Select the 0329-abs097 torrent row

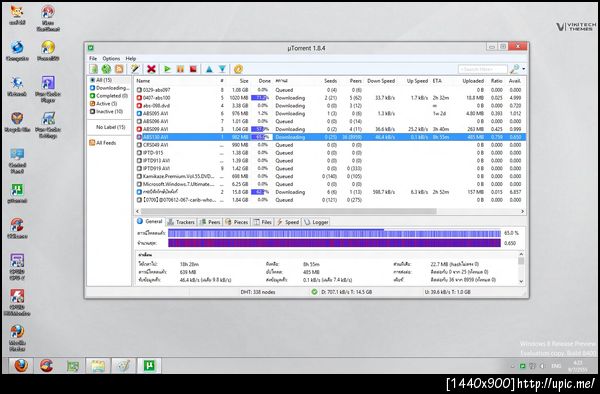click(331, 90)
